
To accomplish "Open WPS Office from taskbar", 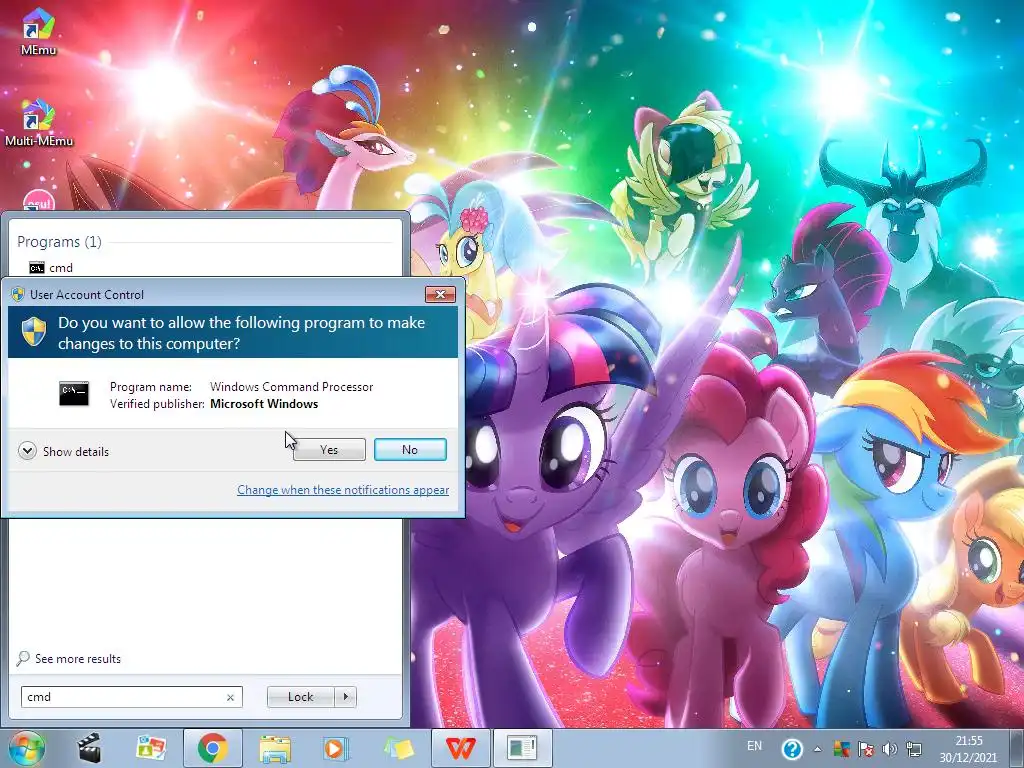I will 460,748.
